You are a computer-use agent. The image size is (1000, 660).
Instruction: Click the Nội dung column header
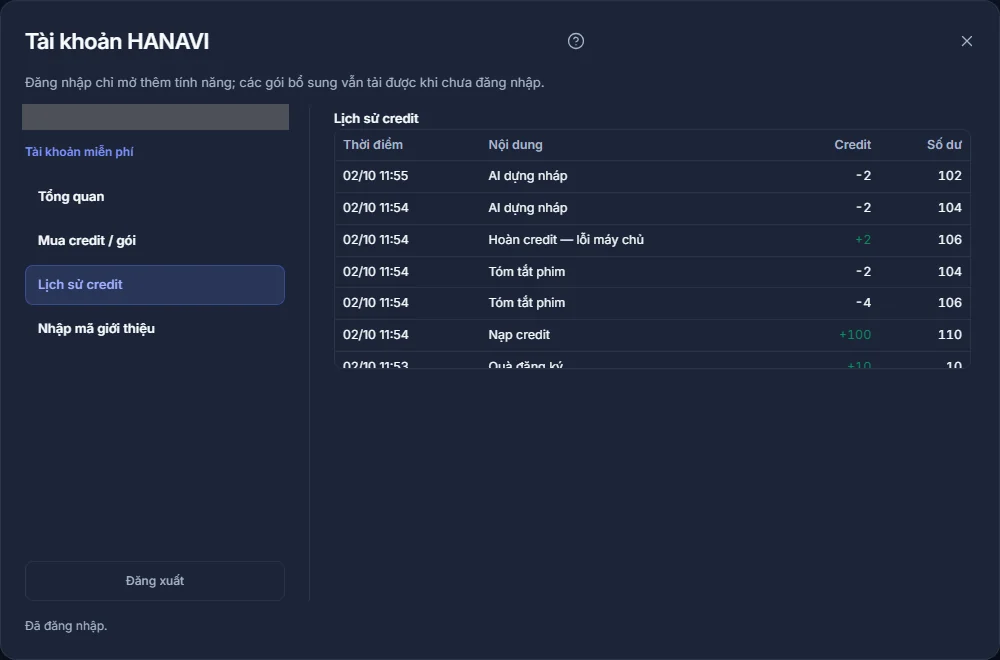[515, 145]
